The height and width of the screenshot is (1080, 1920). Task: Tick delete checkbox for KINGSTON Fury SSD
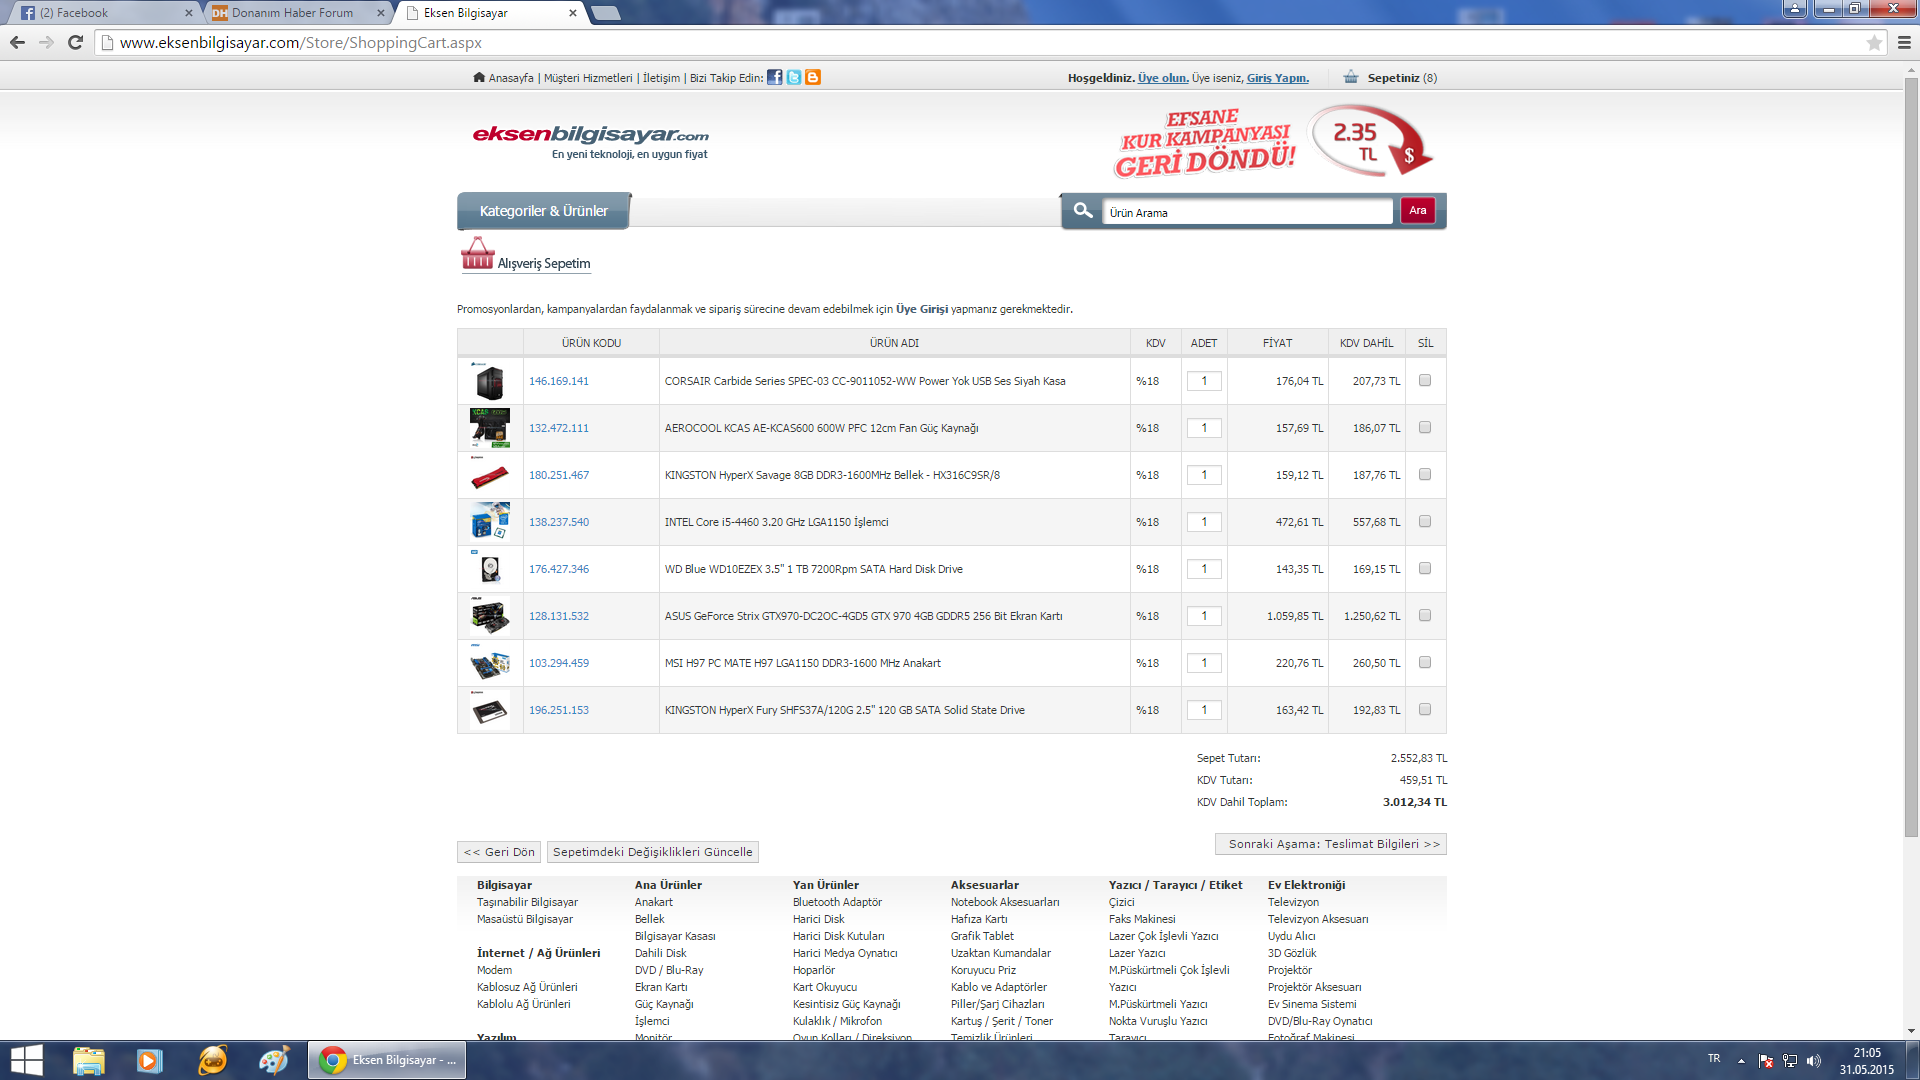(1425, 709)
